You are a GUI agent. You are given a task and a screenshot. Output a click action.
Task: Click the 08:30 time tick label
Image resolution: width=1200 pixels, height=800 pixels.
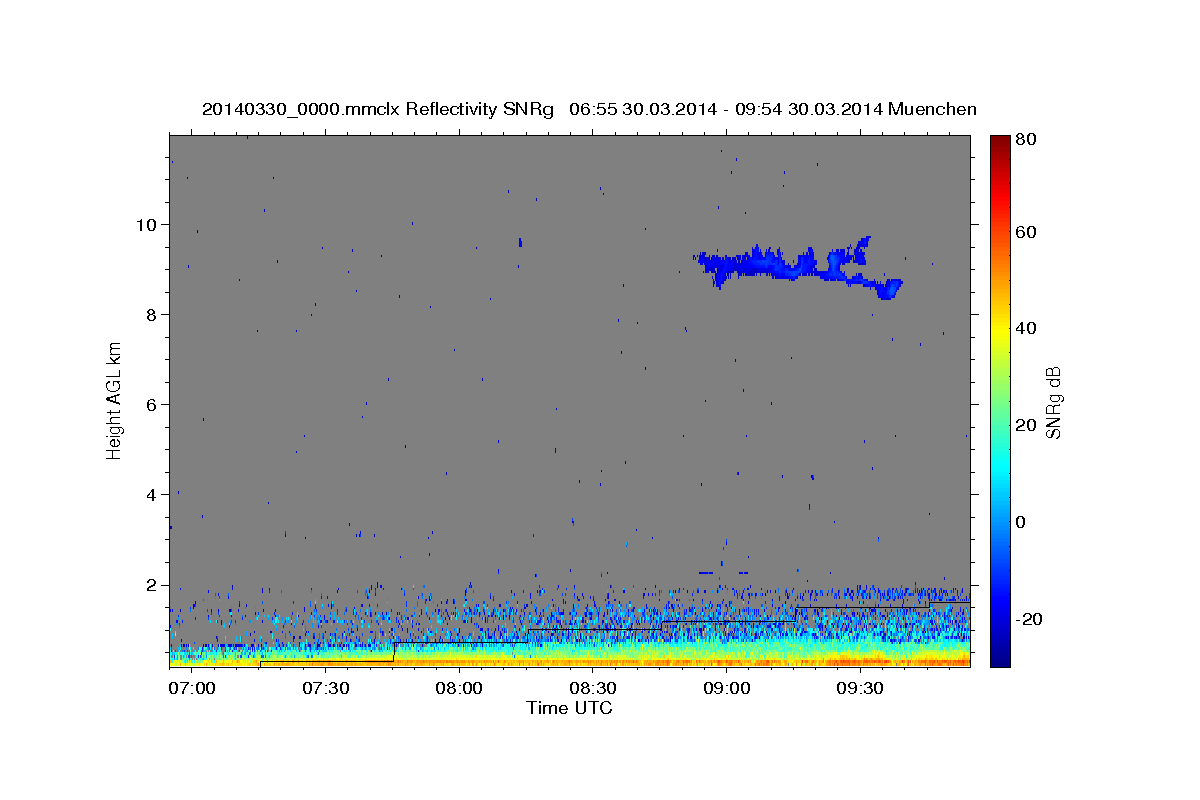[x=592, y=688]
